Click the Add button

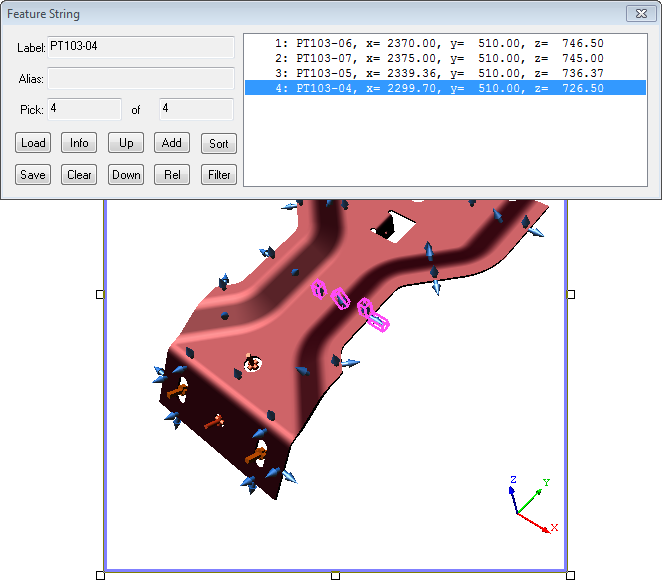pyautogui.click(x=172, y=143)
